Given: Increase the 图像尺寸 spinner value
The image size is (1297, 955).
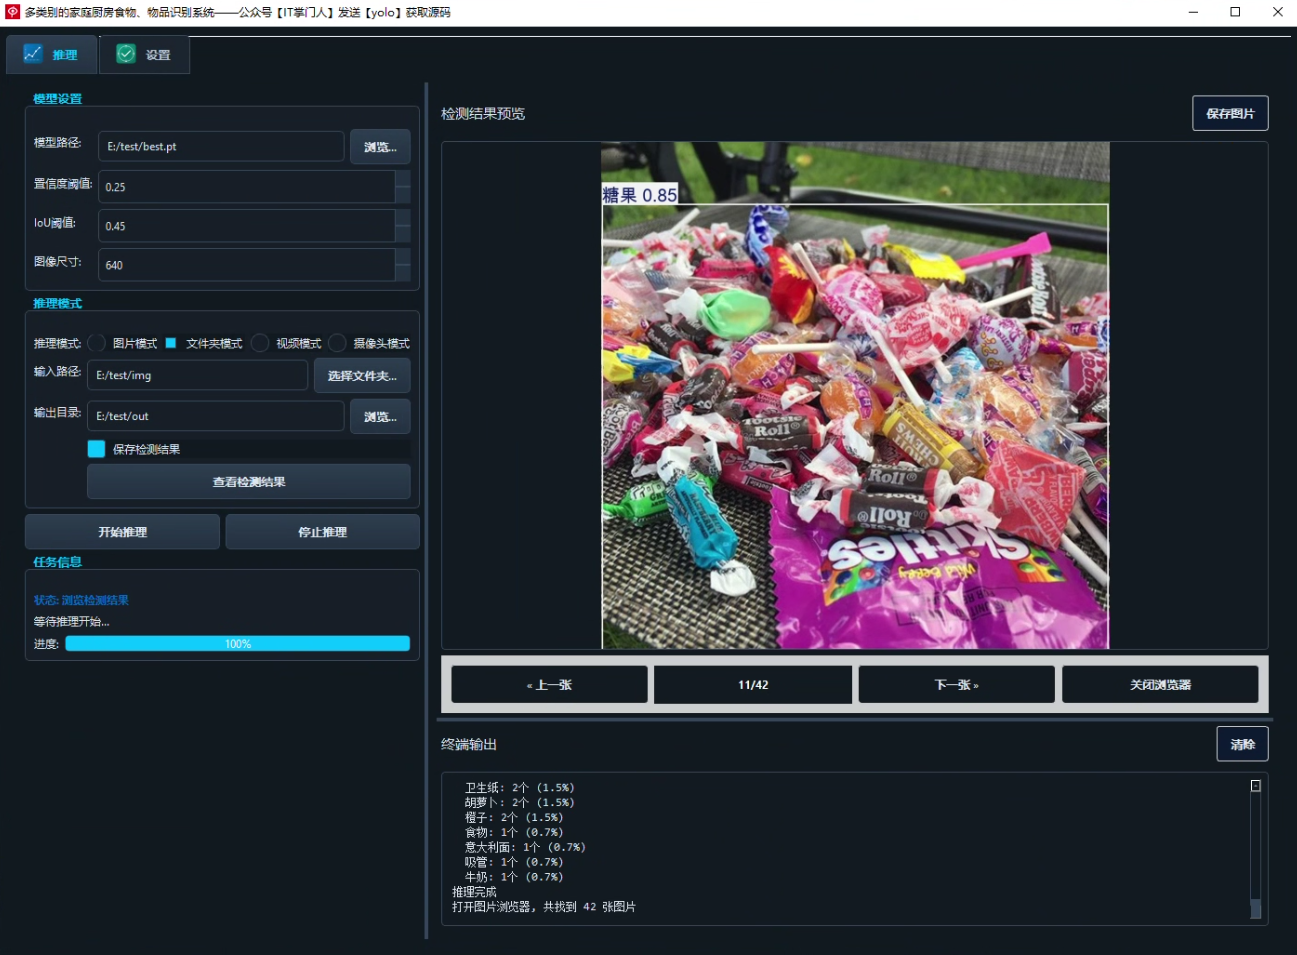Looking at the screenshot, I should pyautogui.click(x=403, y=257).
